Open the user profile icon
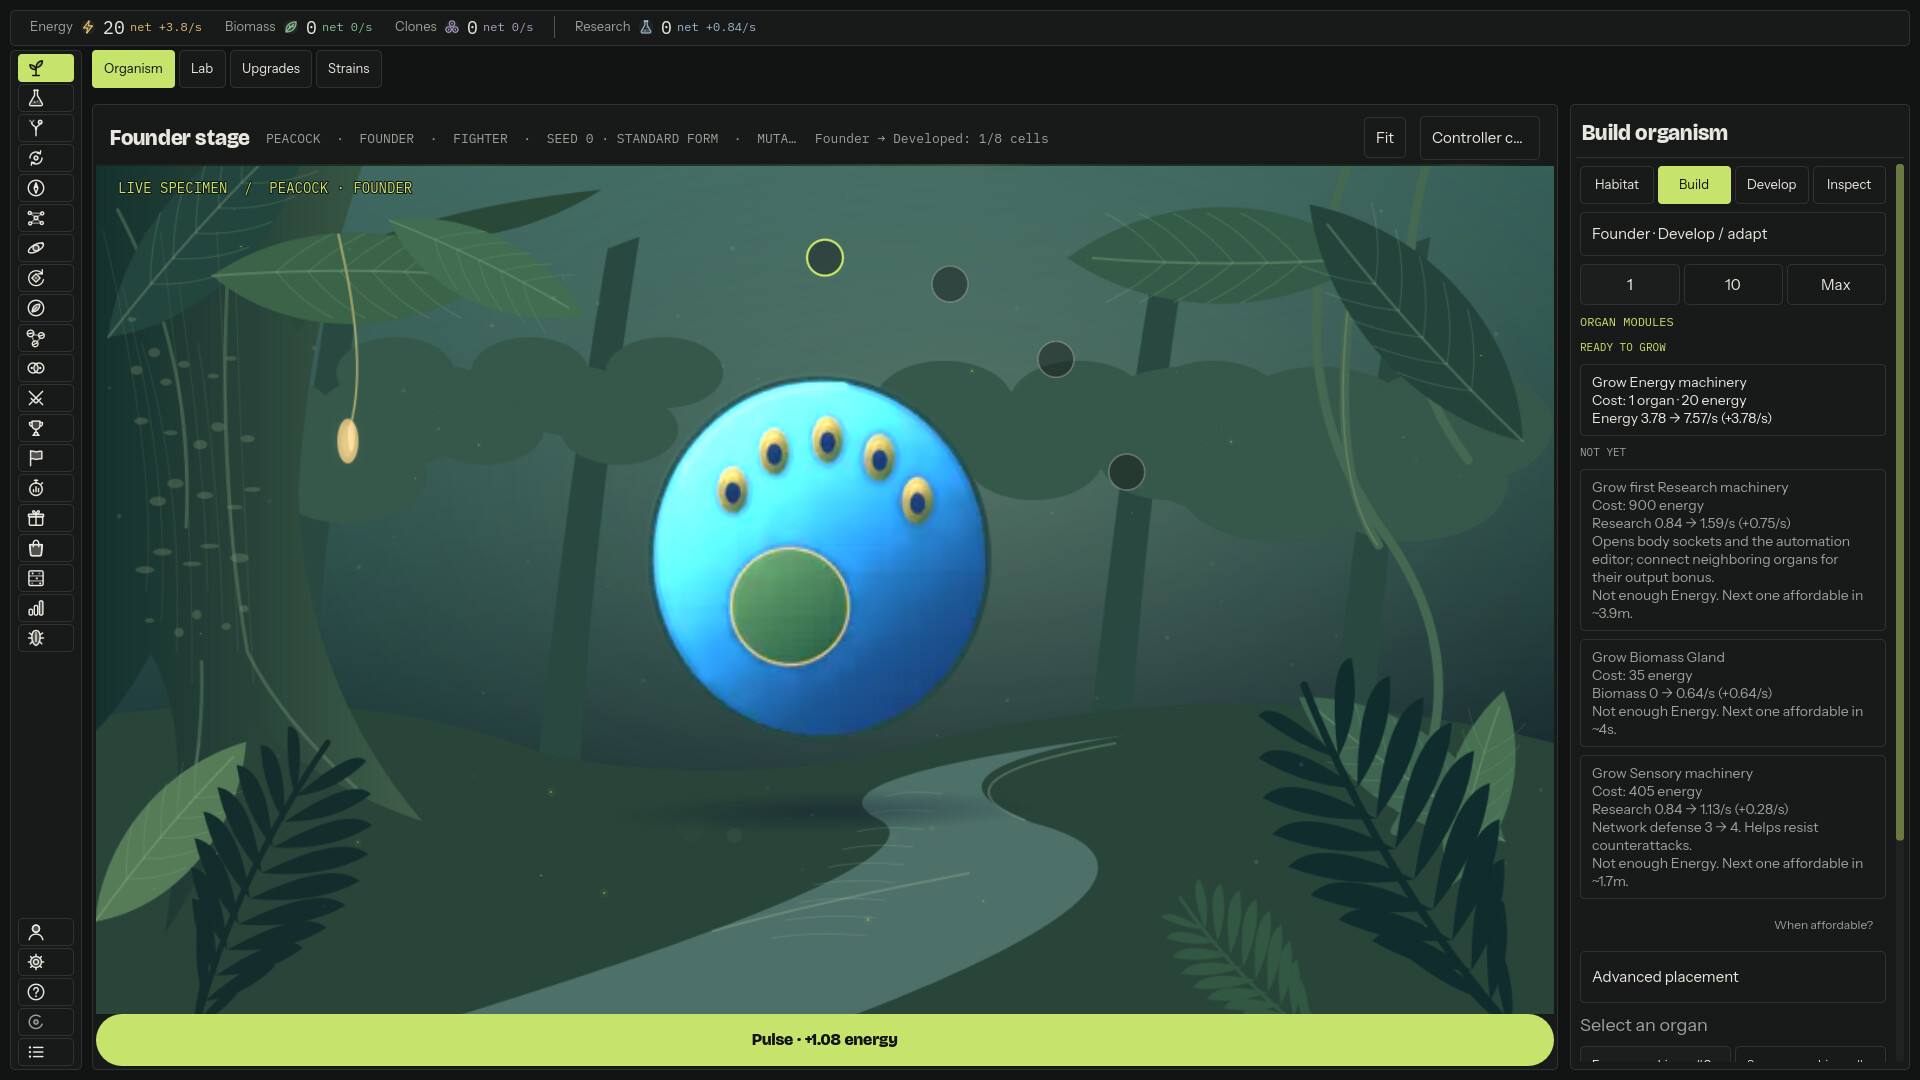Image resolution: width=1920 pixels, height=1080 pixels. (46, 932)
